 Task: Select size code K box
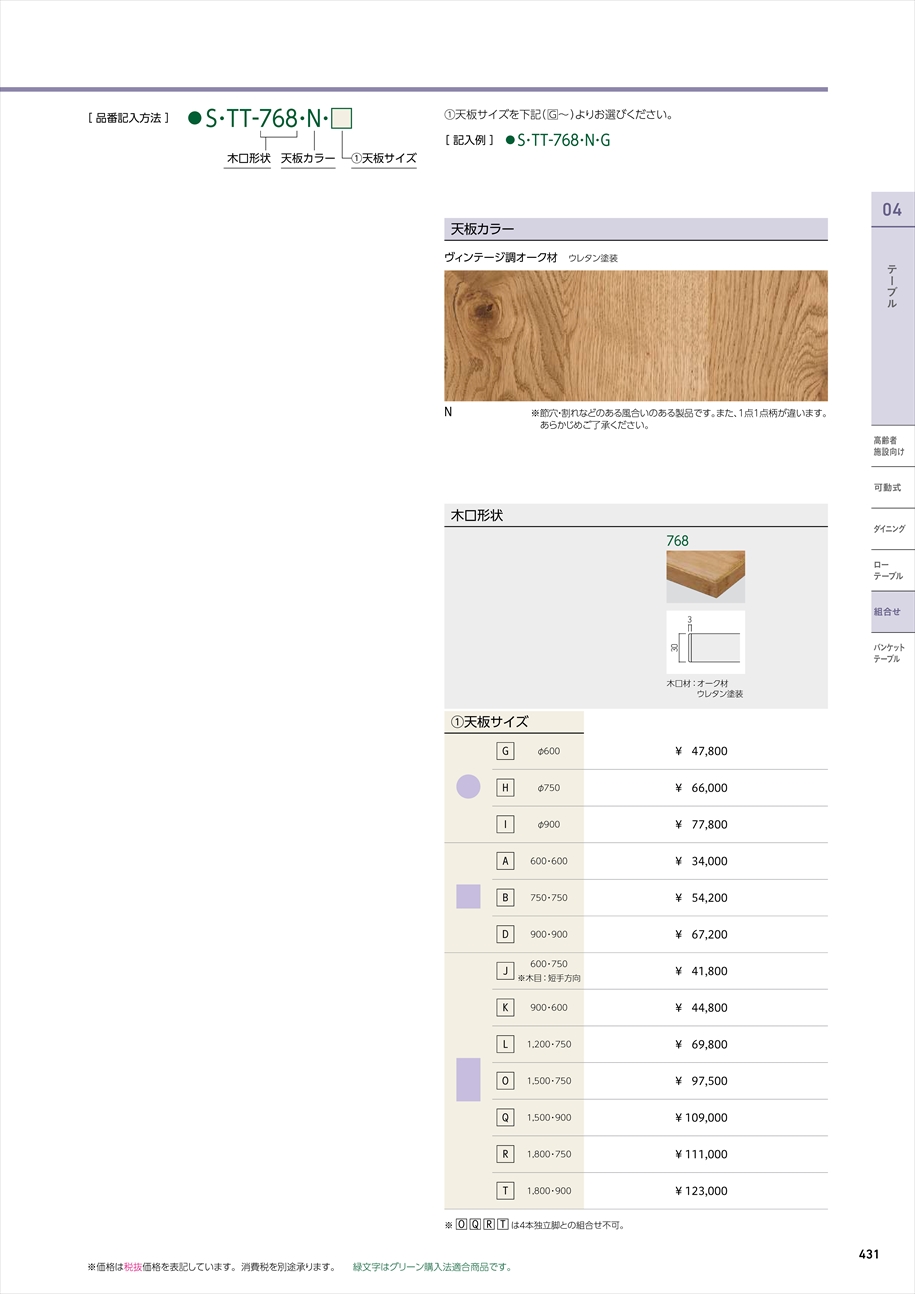(505, 1008)
